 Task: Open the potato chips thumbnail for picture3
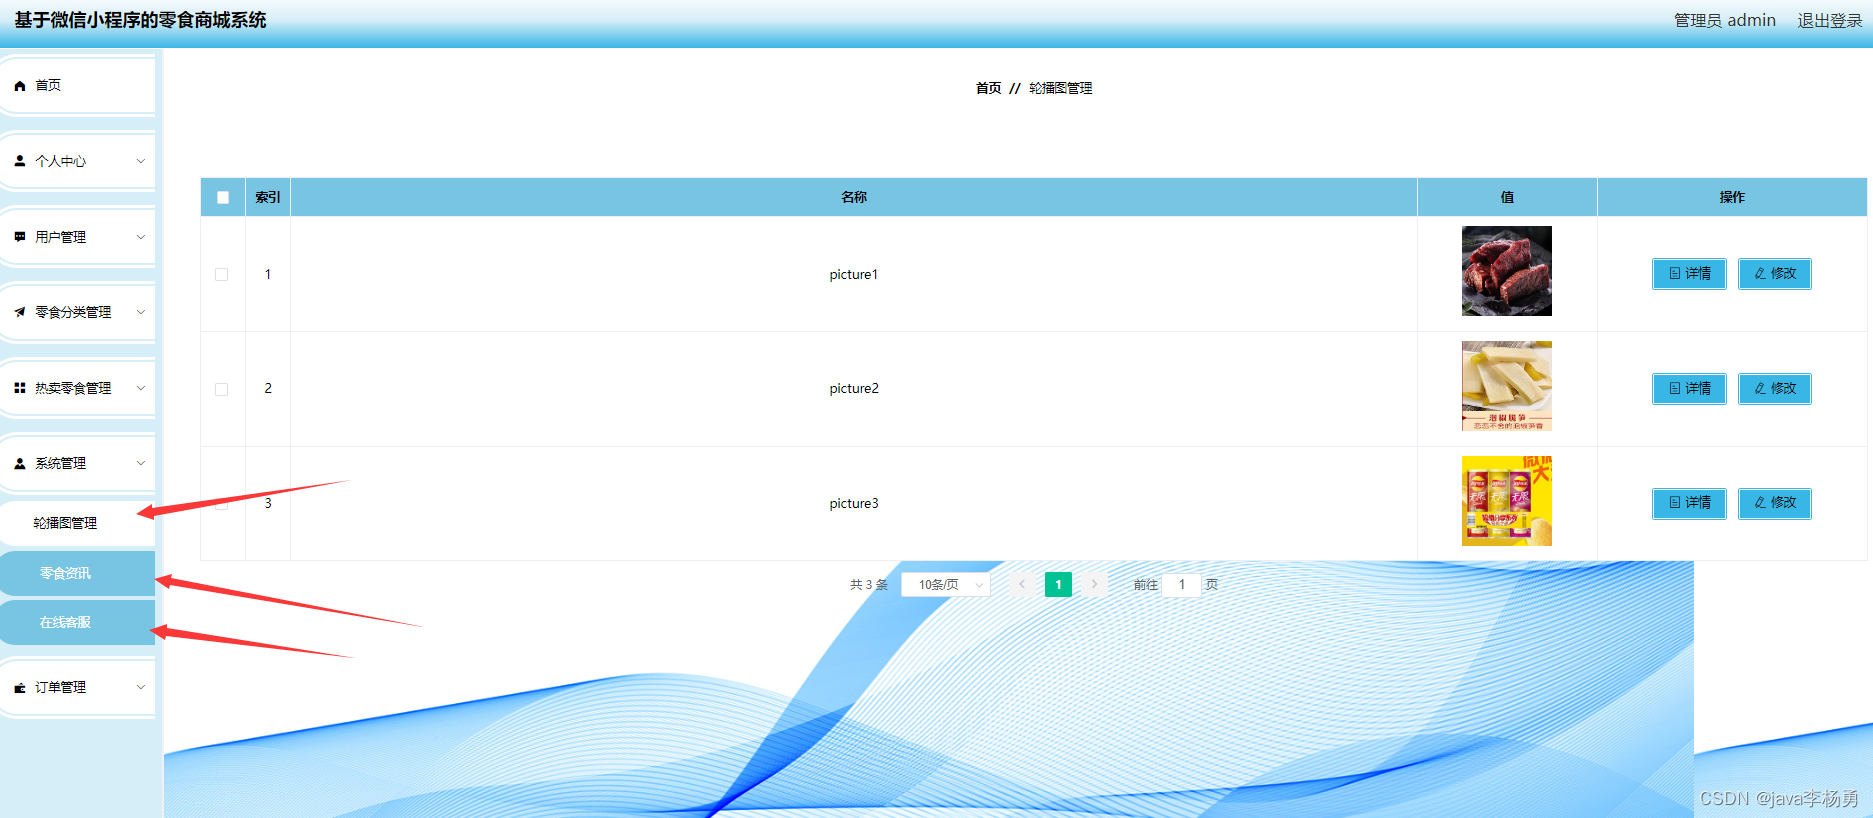point(1506,501)
